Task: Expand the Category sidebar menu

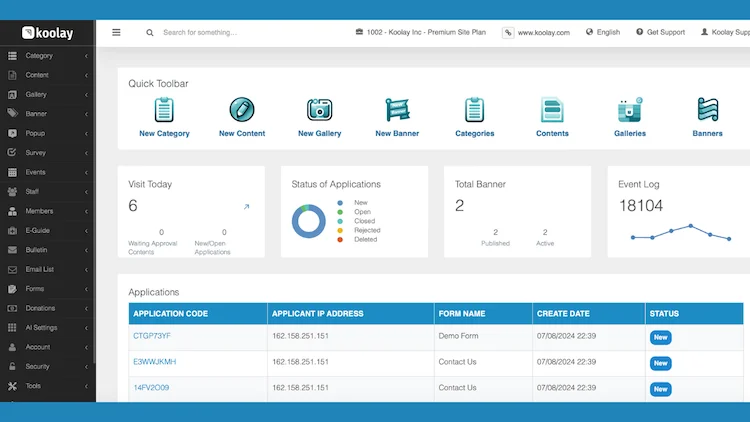Action: click(47, 56)
